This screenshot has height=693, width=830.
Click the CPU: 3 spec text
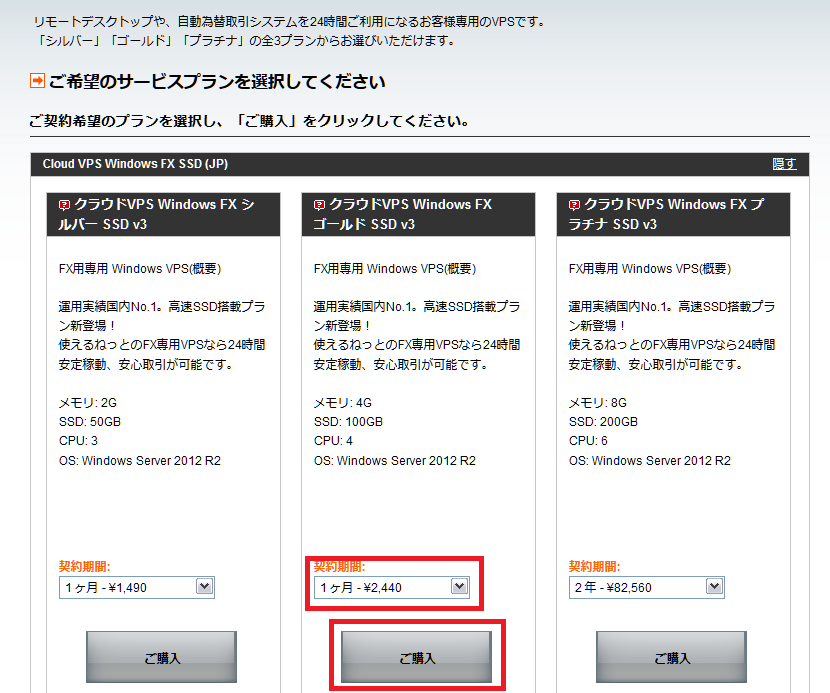[78, 441]
